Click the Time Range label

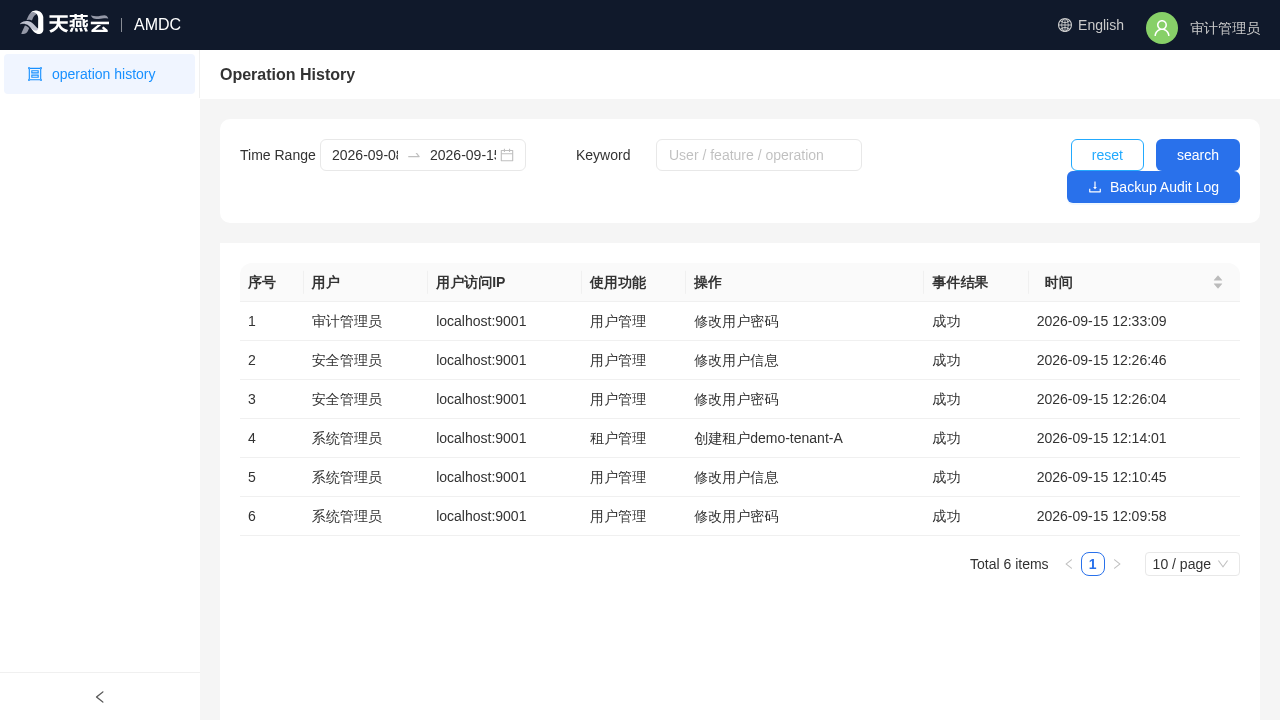click(278, 155)
